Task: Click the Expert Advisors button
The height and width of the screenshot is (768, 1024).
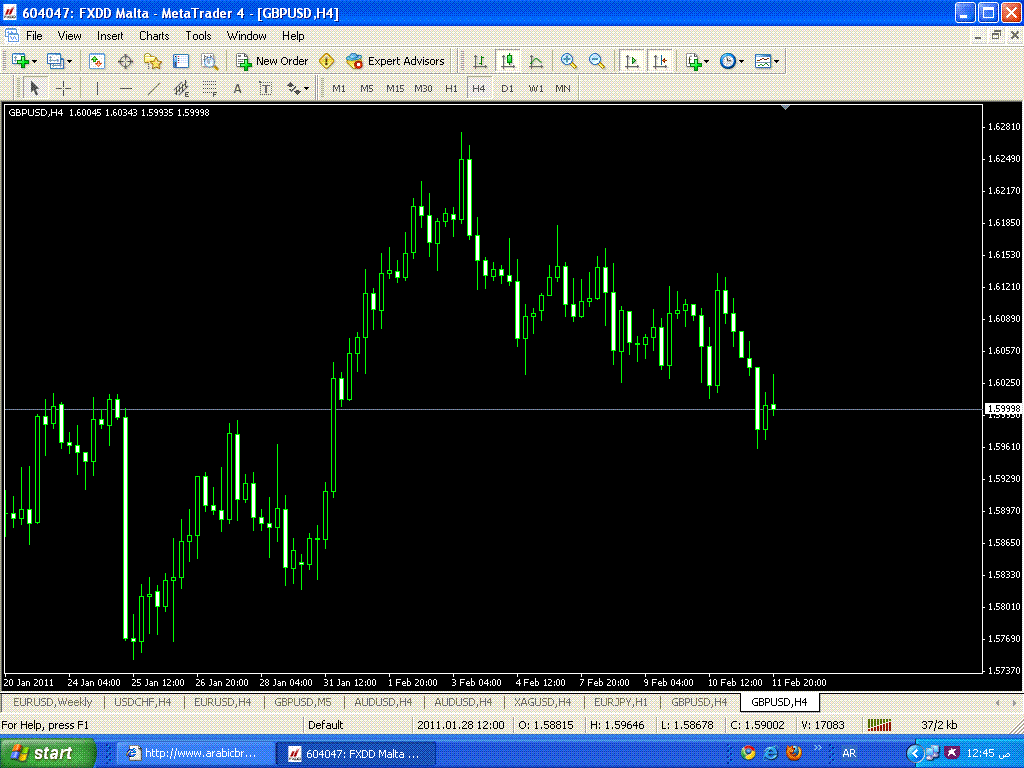Action: click(395, 61)
